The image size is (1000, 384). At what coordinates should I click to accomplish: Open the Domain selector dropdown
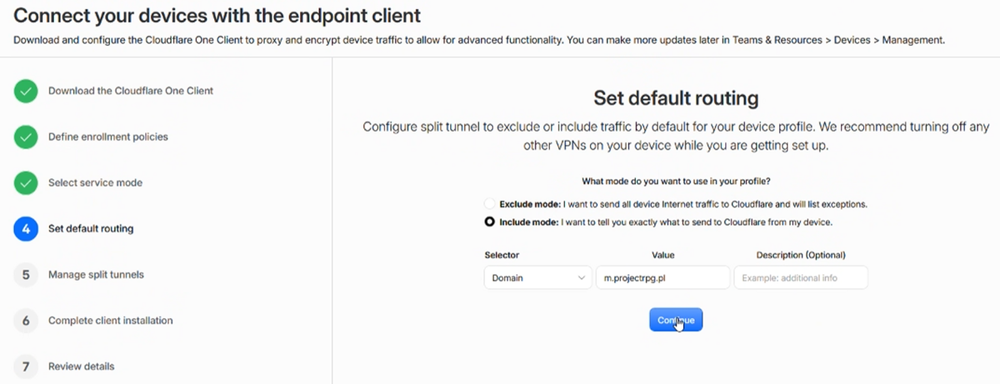coord(538,277)
